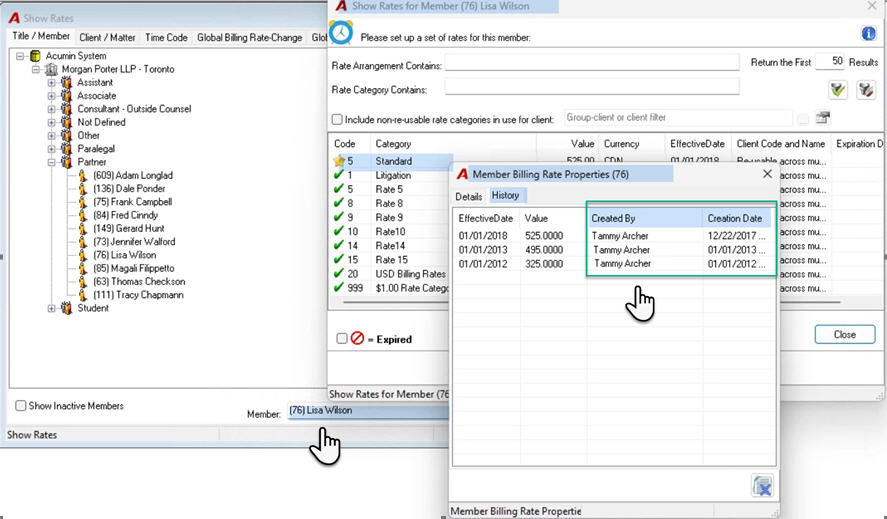Enable Show Inactive Members checkbox

pyautogui.click(x=21, y=406)
